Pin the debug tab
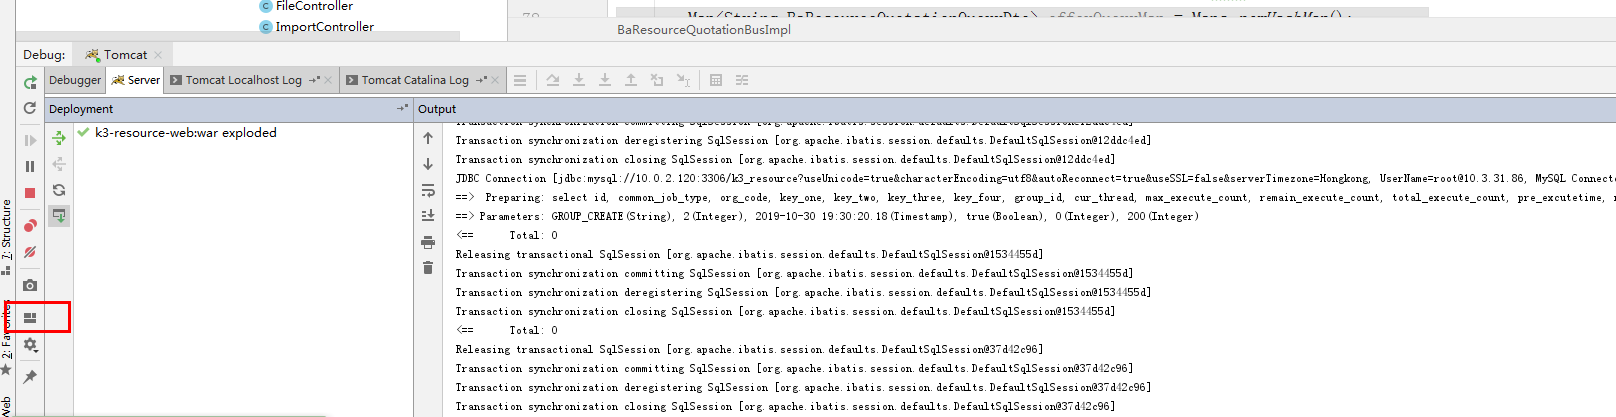Screen dimensions: 1616x417 pos(30,377)
